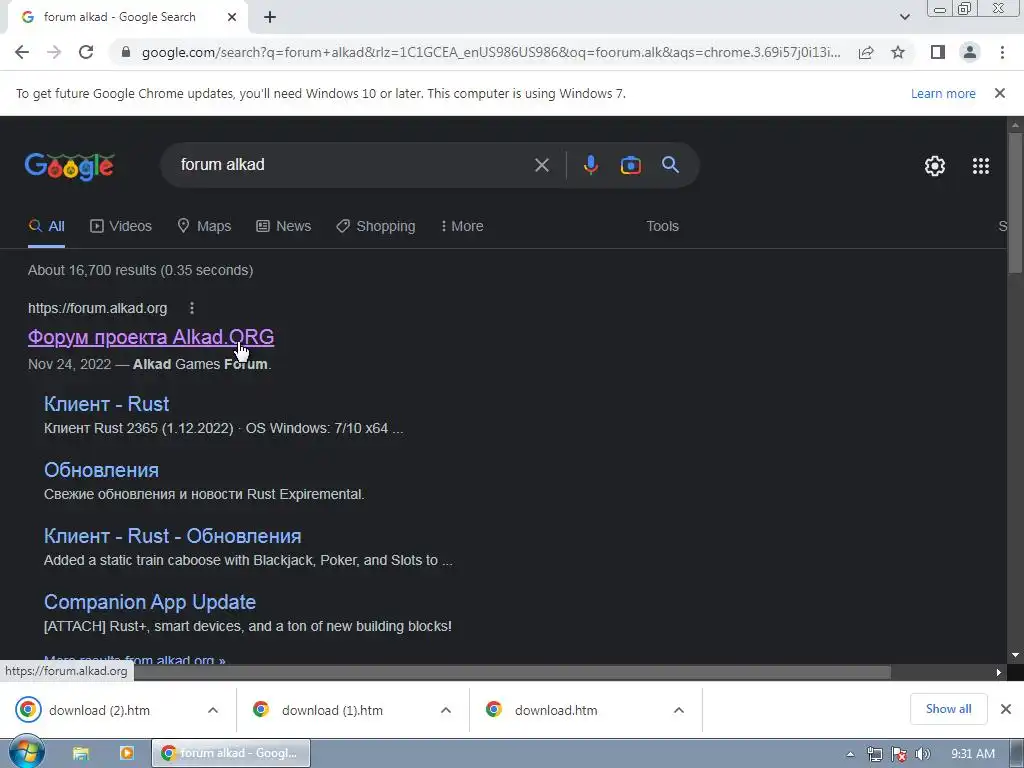1024x768 pixels.
Task: Go back using the browser back arrow
Action: 22,52
